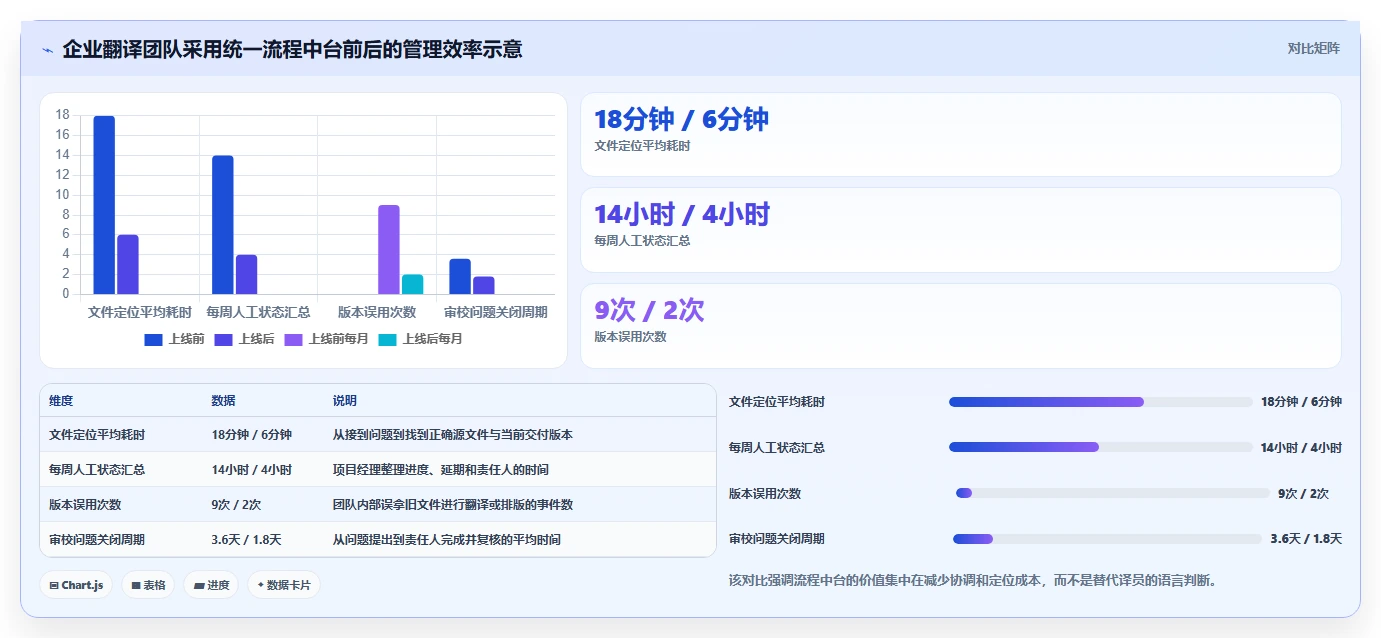The image size is (1381, 638).
Task: Click the 数据 column header
Action: pos(224,401)
